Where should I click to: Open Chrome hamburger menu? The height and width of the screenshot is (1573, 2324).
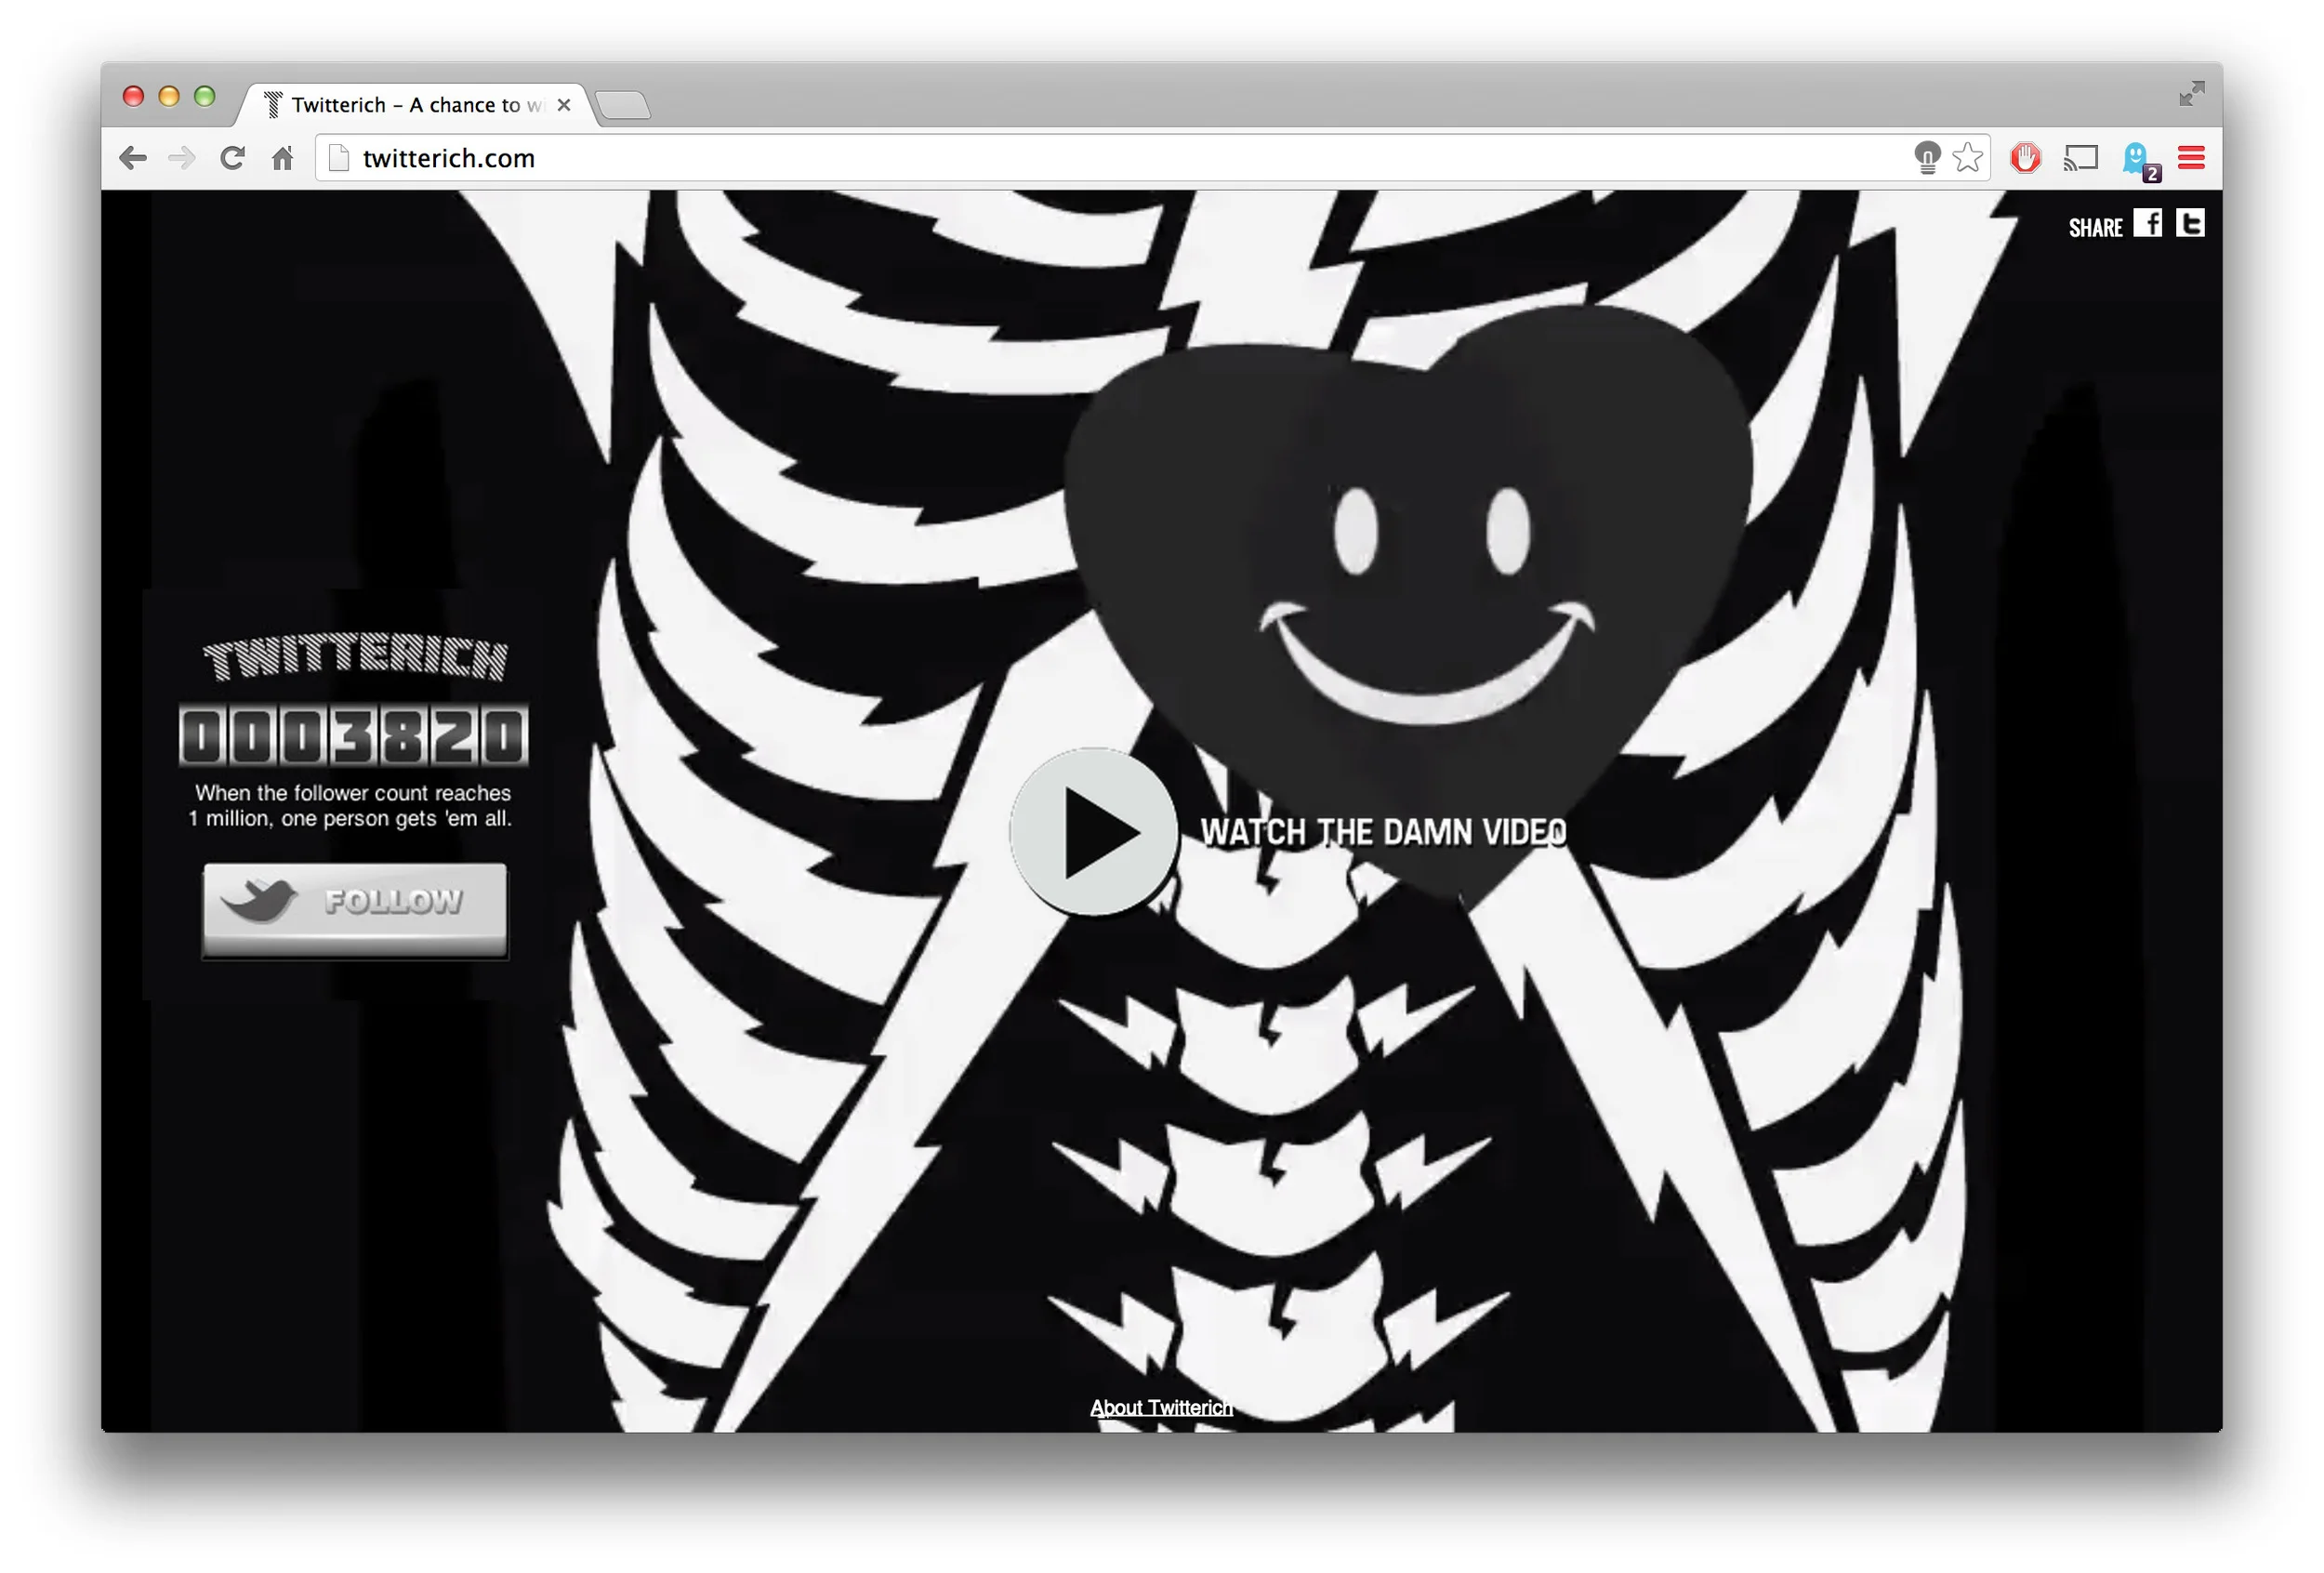pyautogui.click(x=2191, y=158)
